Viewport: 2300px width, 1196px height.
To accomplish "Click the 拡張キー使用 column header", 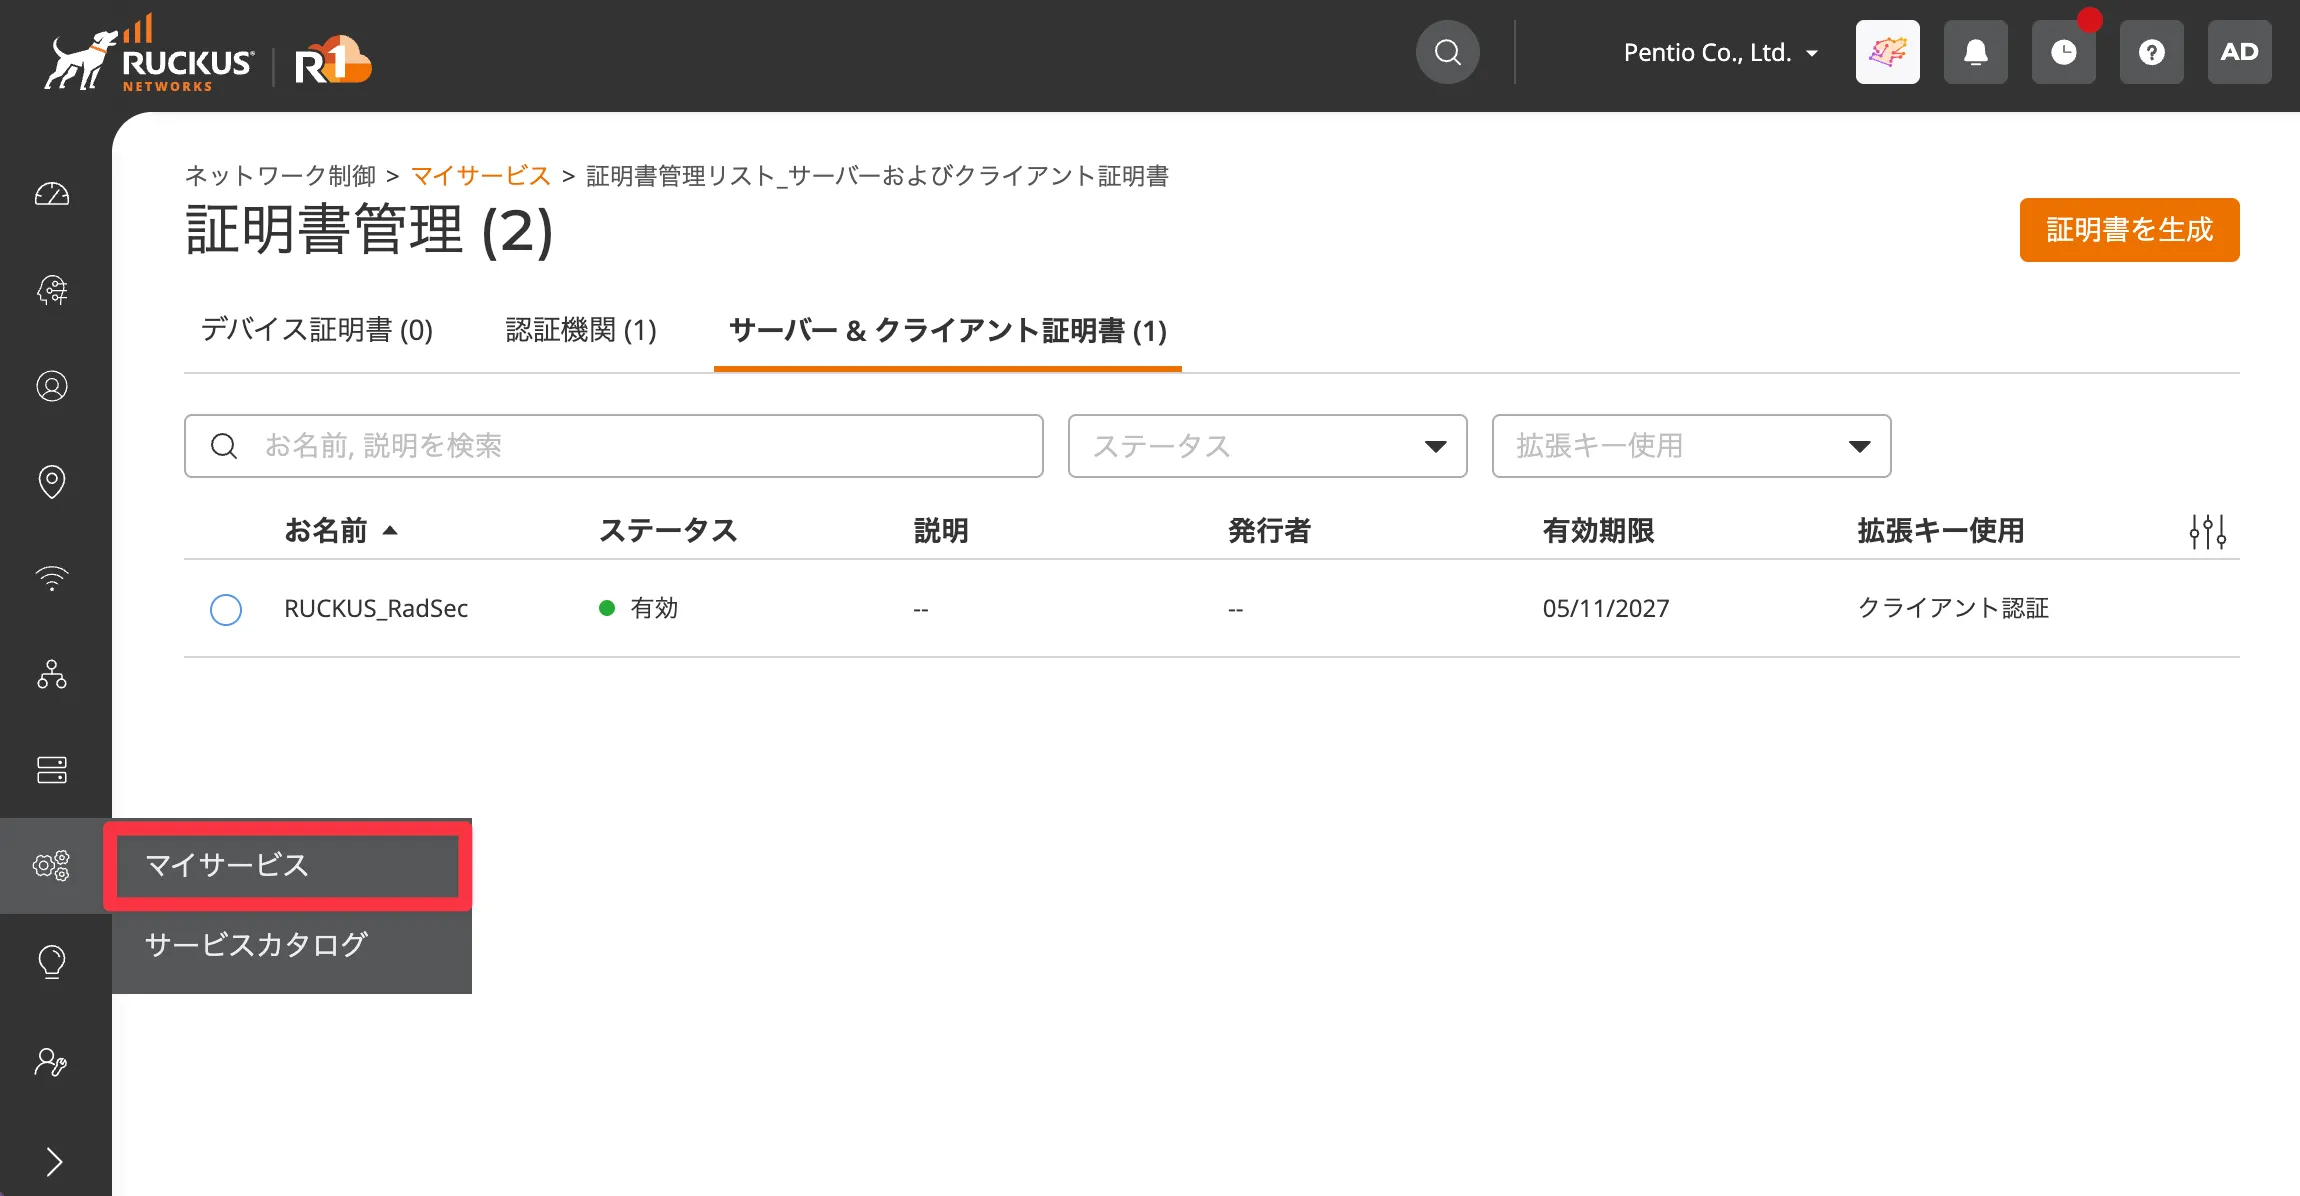I will coord(1940,530).
